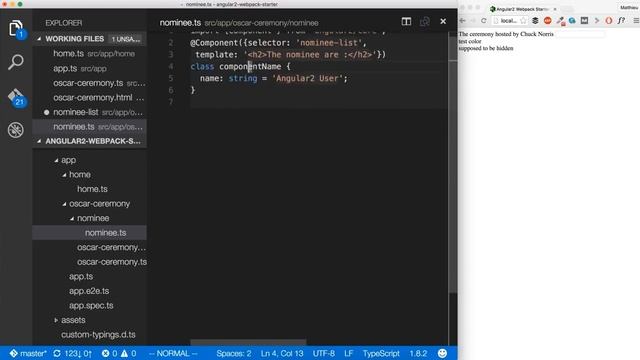Image resolution: width=640 pixels, height=360 pixels.
Task: Click the orange circular extension icon in the browser
Action: coord(547,21)
